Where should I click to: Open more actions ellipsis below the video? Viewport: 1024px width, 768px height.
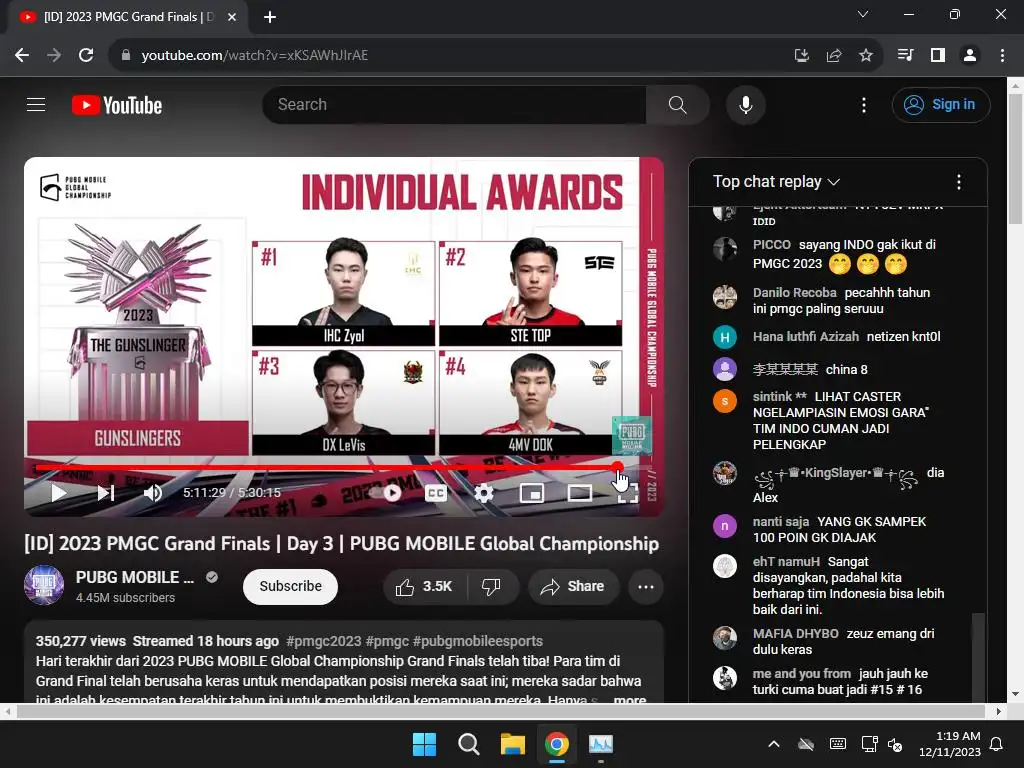646,586
